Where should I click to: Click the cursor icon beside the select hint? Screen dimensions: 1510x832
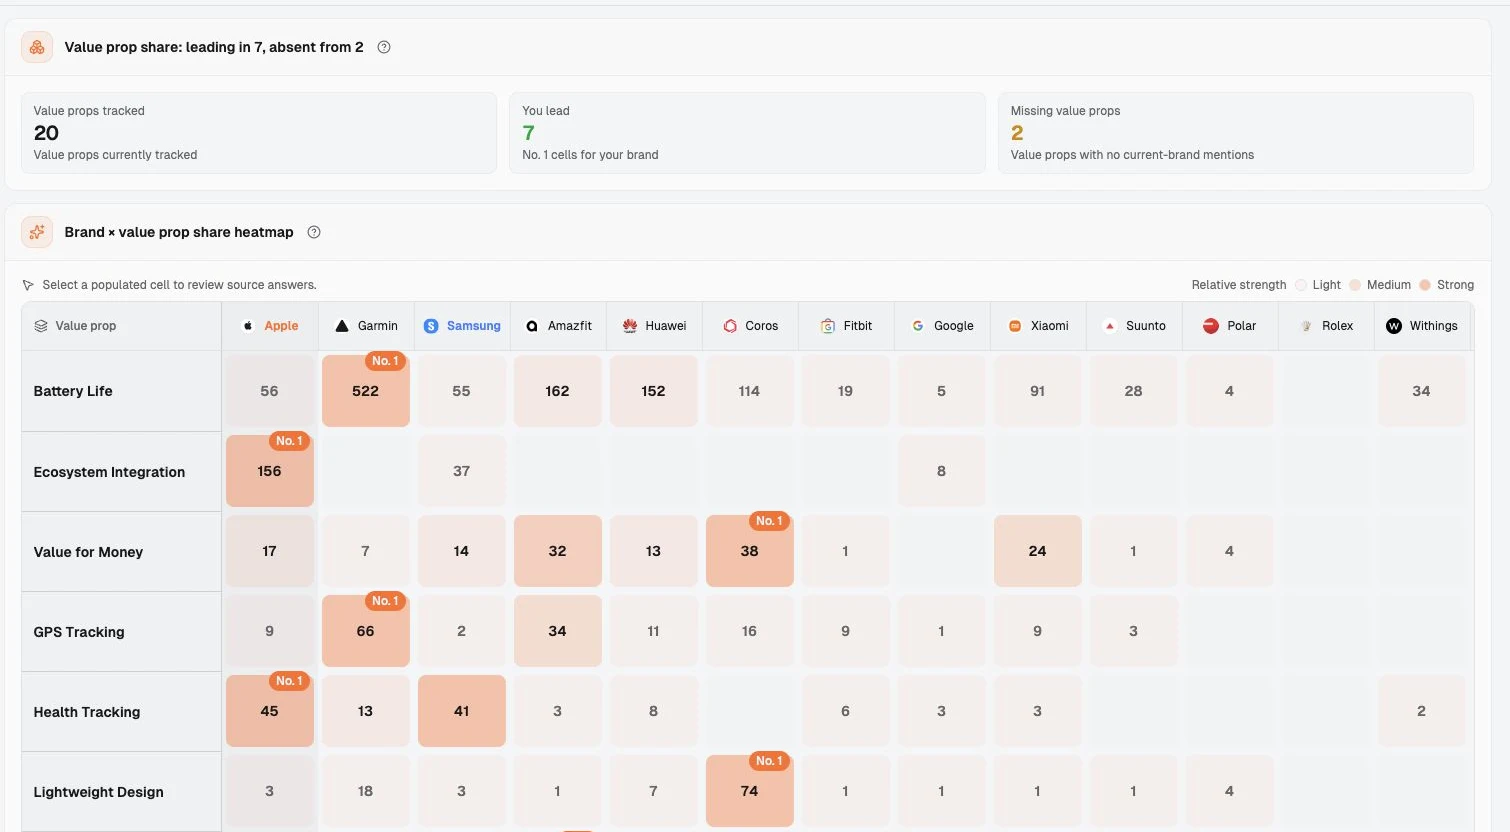coord(28,285)
